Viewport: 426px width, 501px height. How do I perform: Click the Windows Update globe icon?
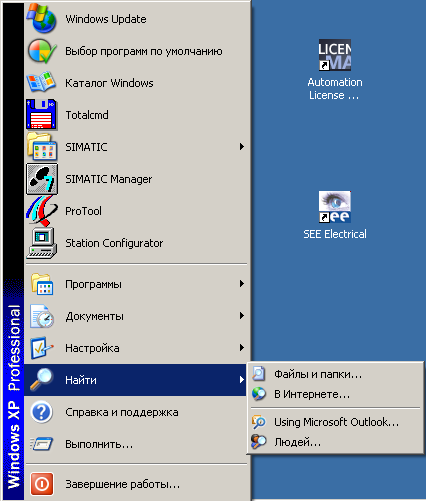(x=42, y=19)
